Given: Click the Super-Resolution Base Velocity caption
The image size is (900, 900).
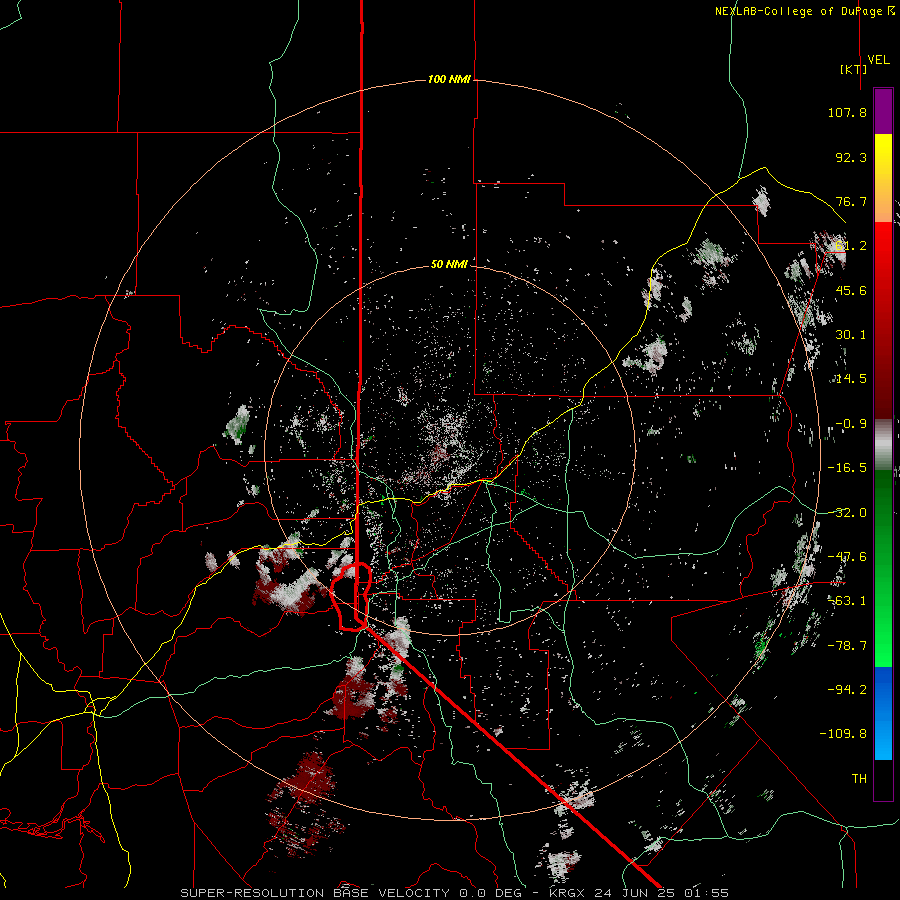Looking at the screenshot, I should (x=455, y=893).
